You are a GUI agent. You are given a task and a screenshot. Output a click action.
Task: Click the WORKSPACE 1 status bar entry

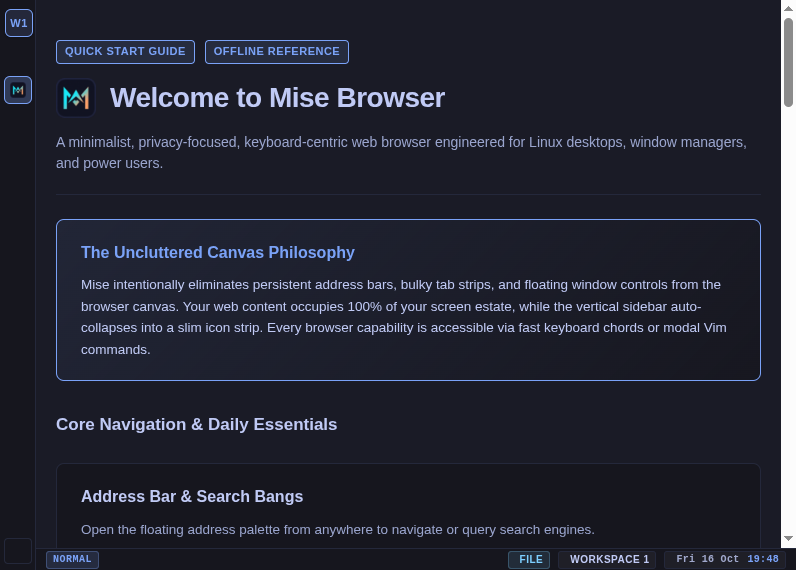607,559
